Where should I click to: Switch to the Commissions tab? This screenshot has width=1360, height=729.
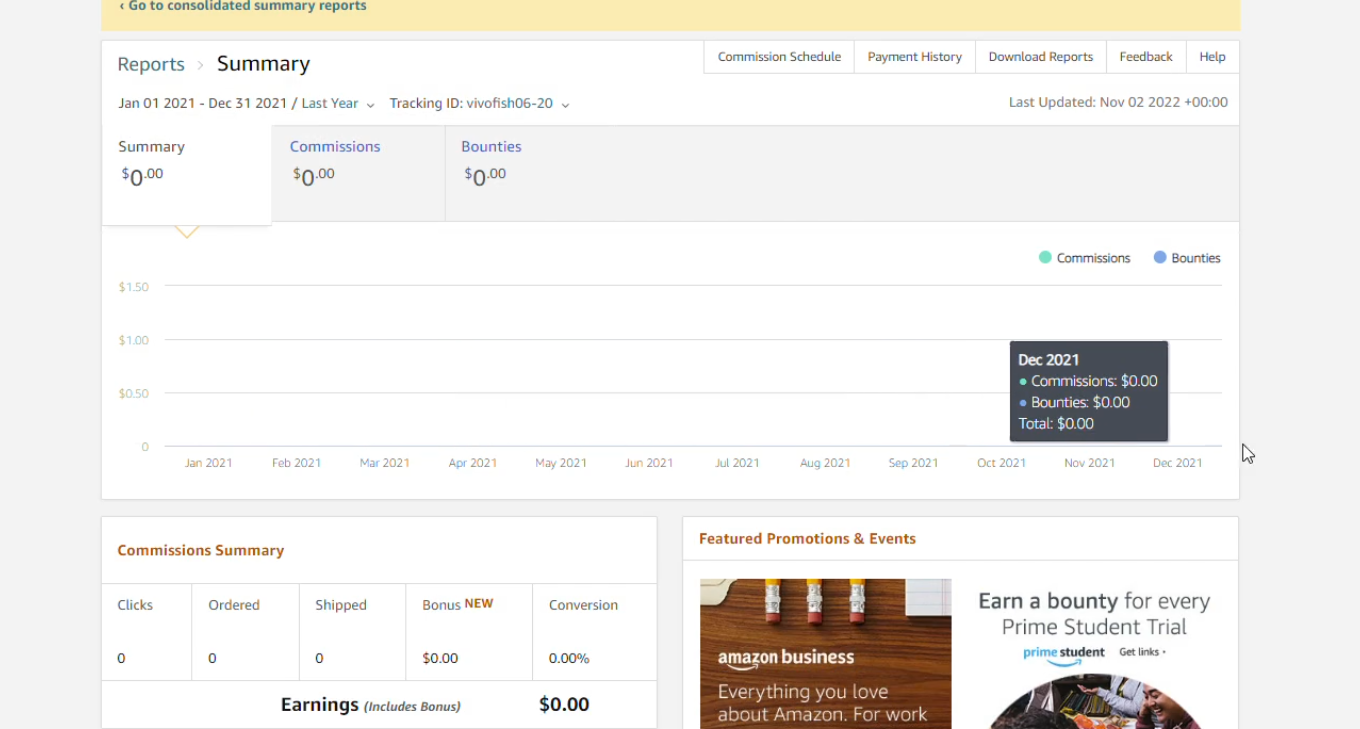point(358,174)
